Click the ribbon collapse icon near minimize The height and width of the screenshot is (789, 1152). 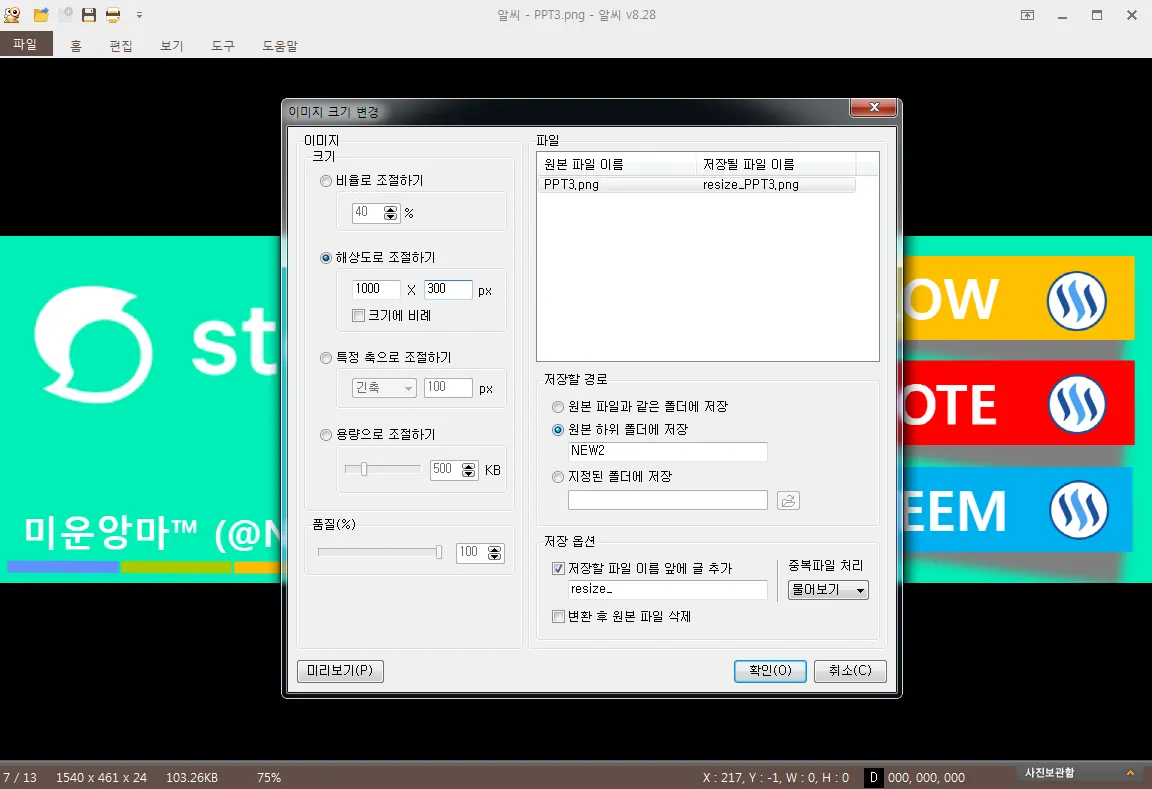[x=1027, y=15]
